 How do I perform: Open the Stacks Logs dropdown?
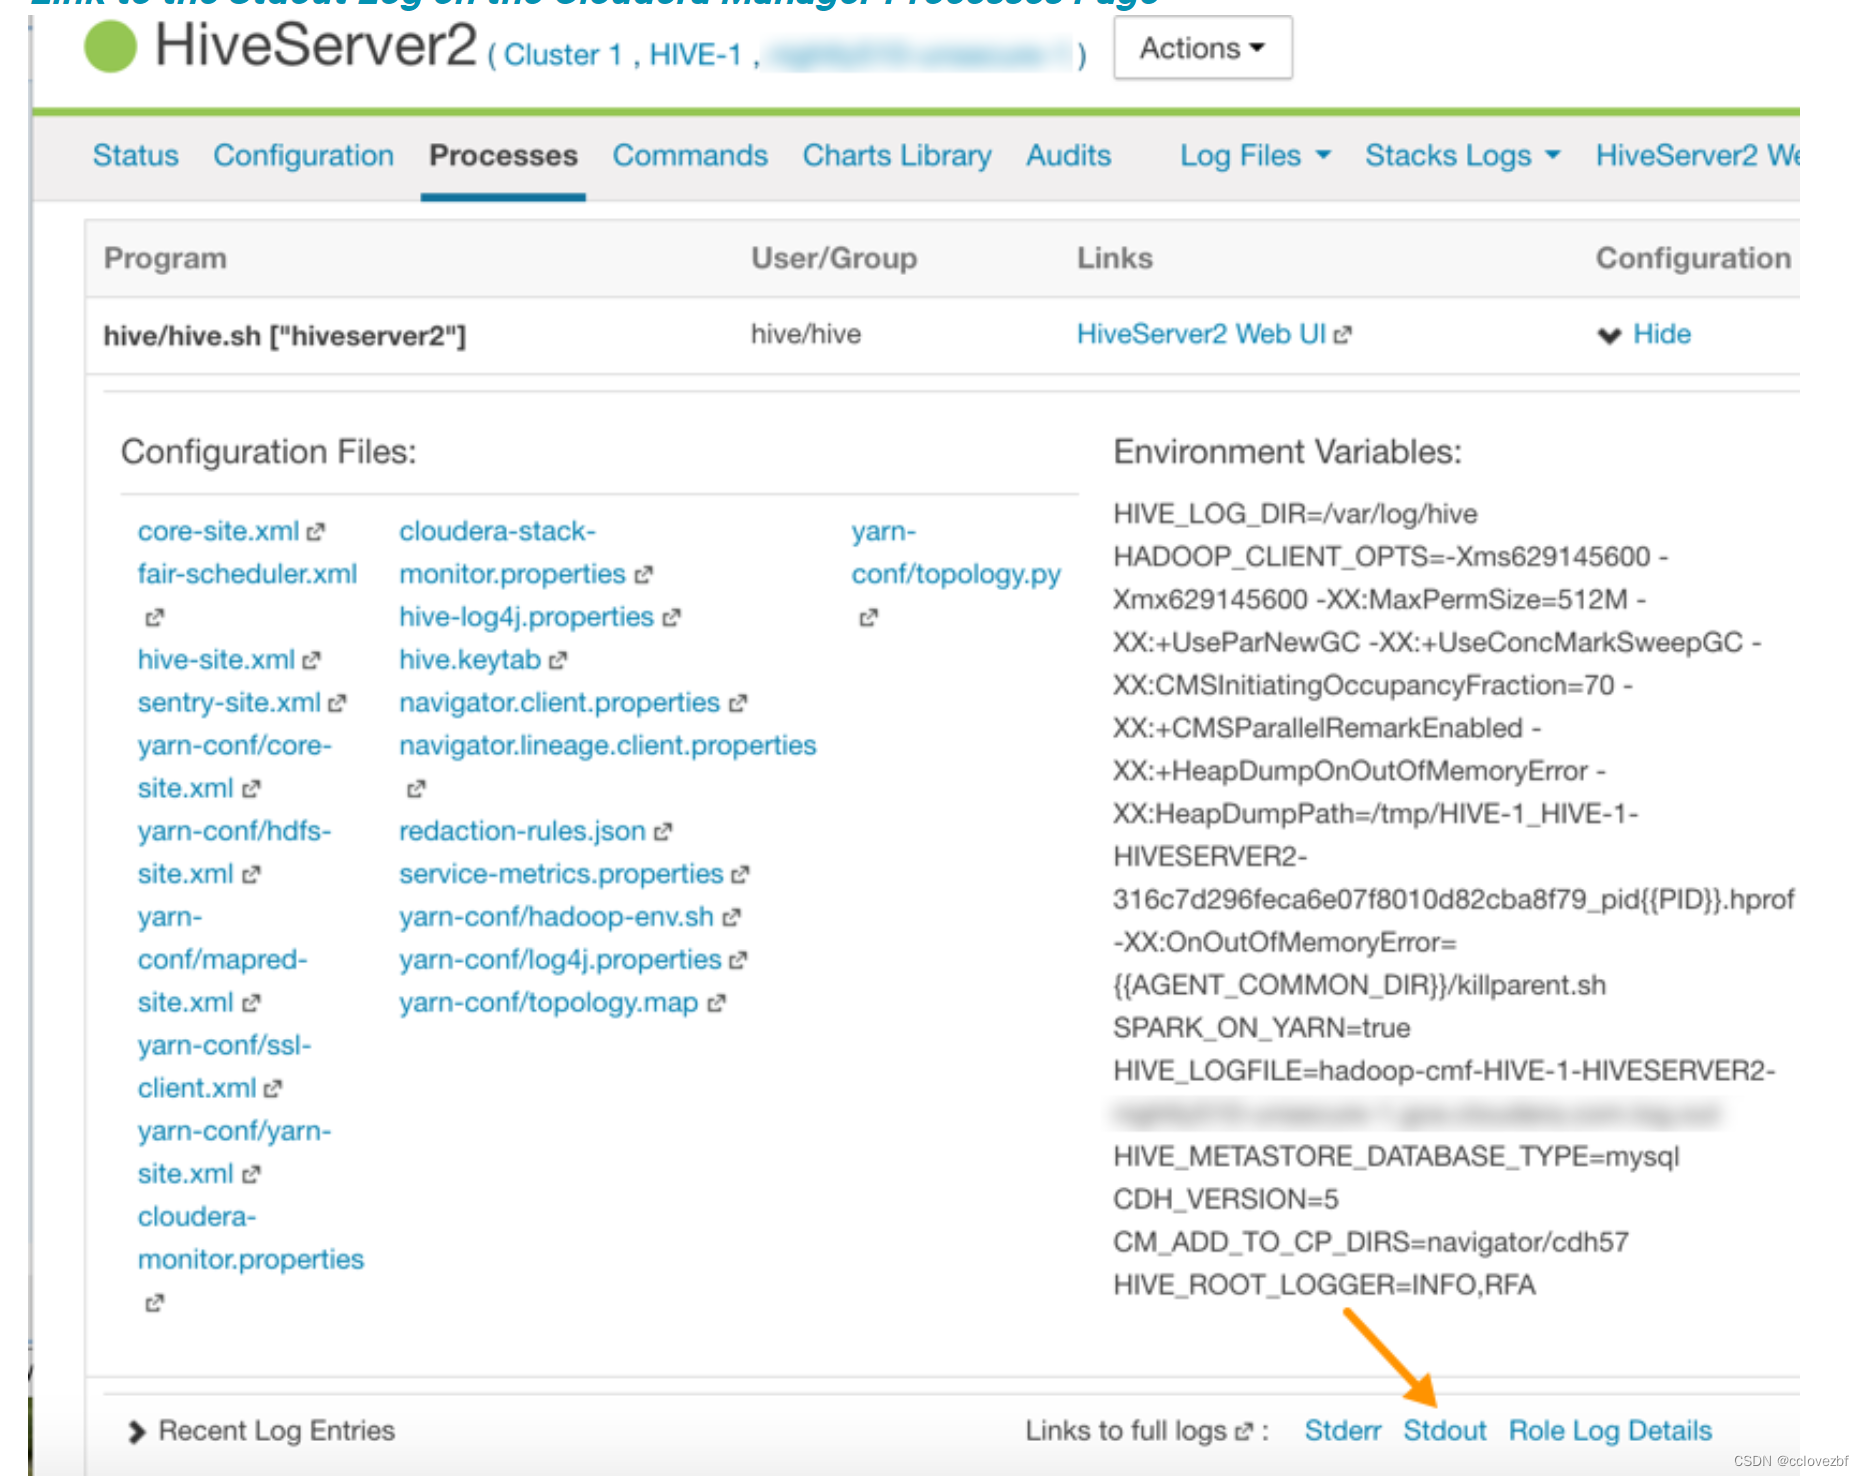[x=1460, y=155]
